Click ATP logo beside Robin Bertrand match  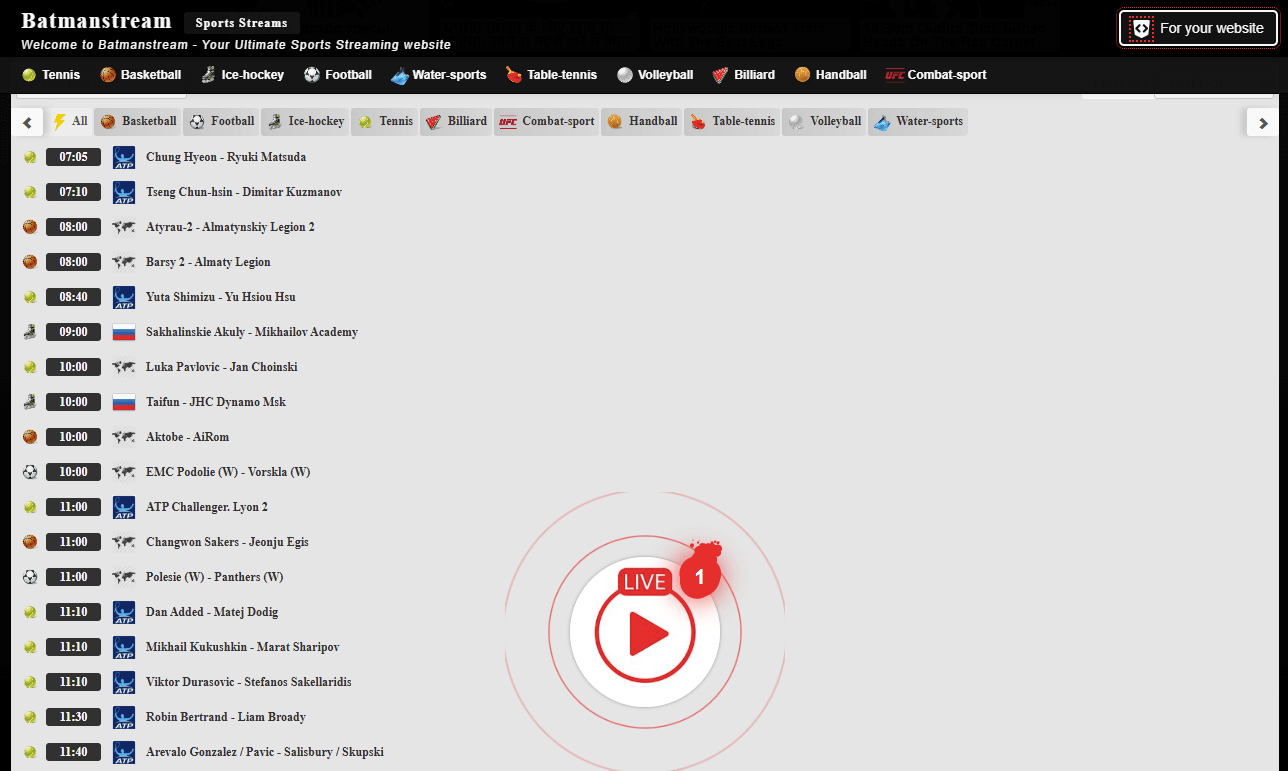click(124, 717)
